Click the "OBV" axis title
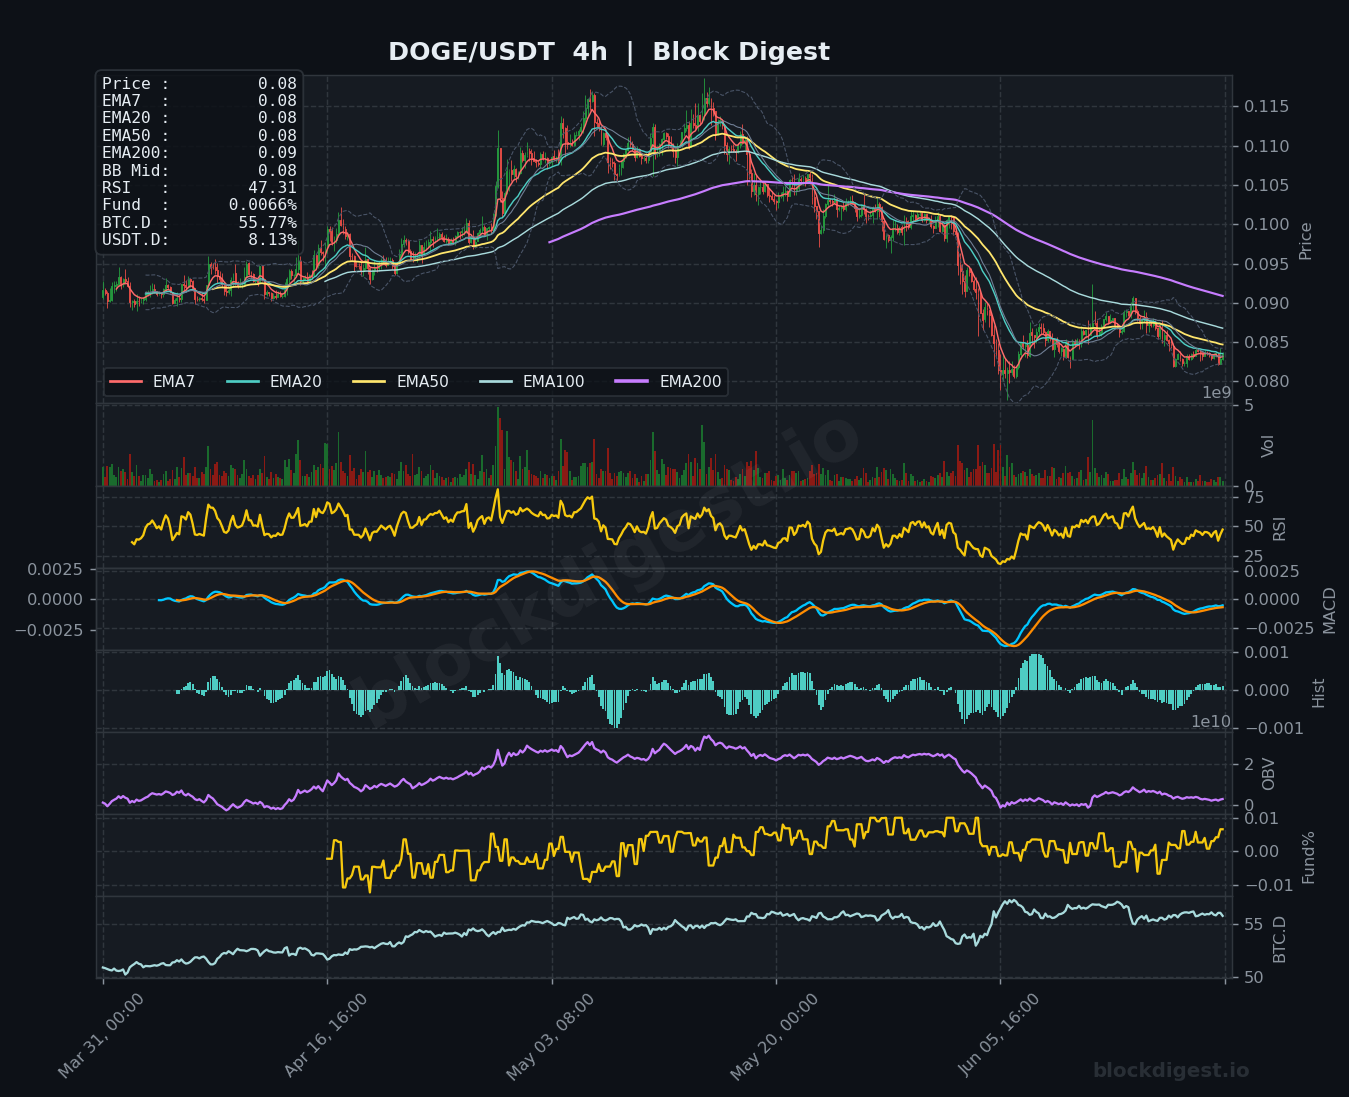 [x=1268, y=774]
